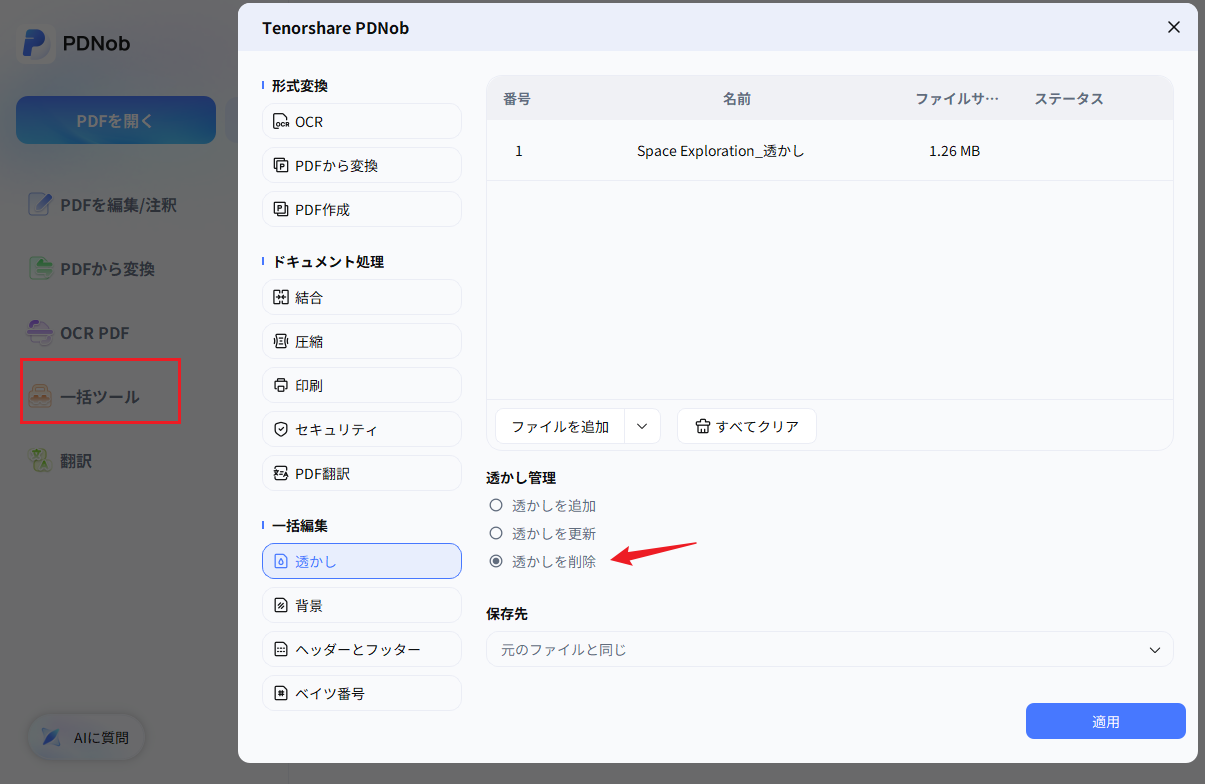
Task: Click the OCR PDF icon in the background sidebar
Action: pyautogui.click(x=39, y=333)
